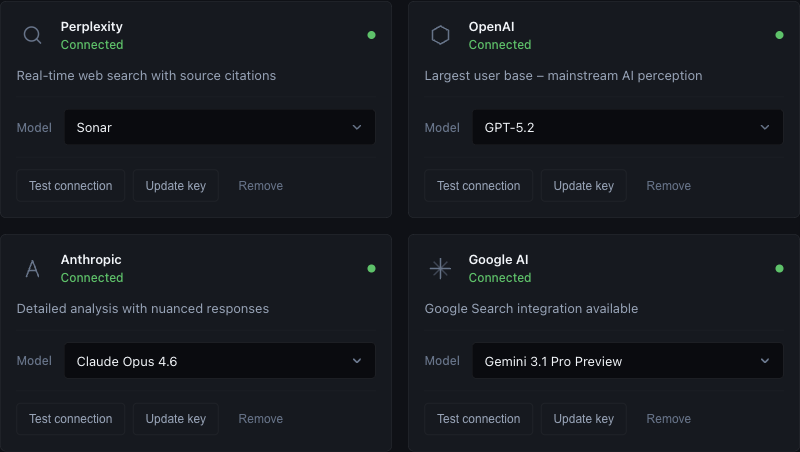Update key for Google AI
800x452 pixels.
[584, 419]
